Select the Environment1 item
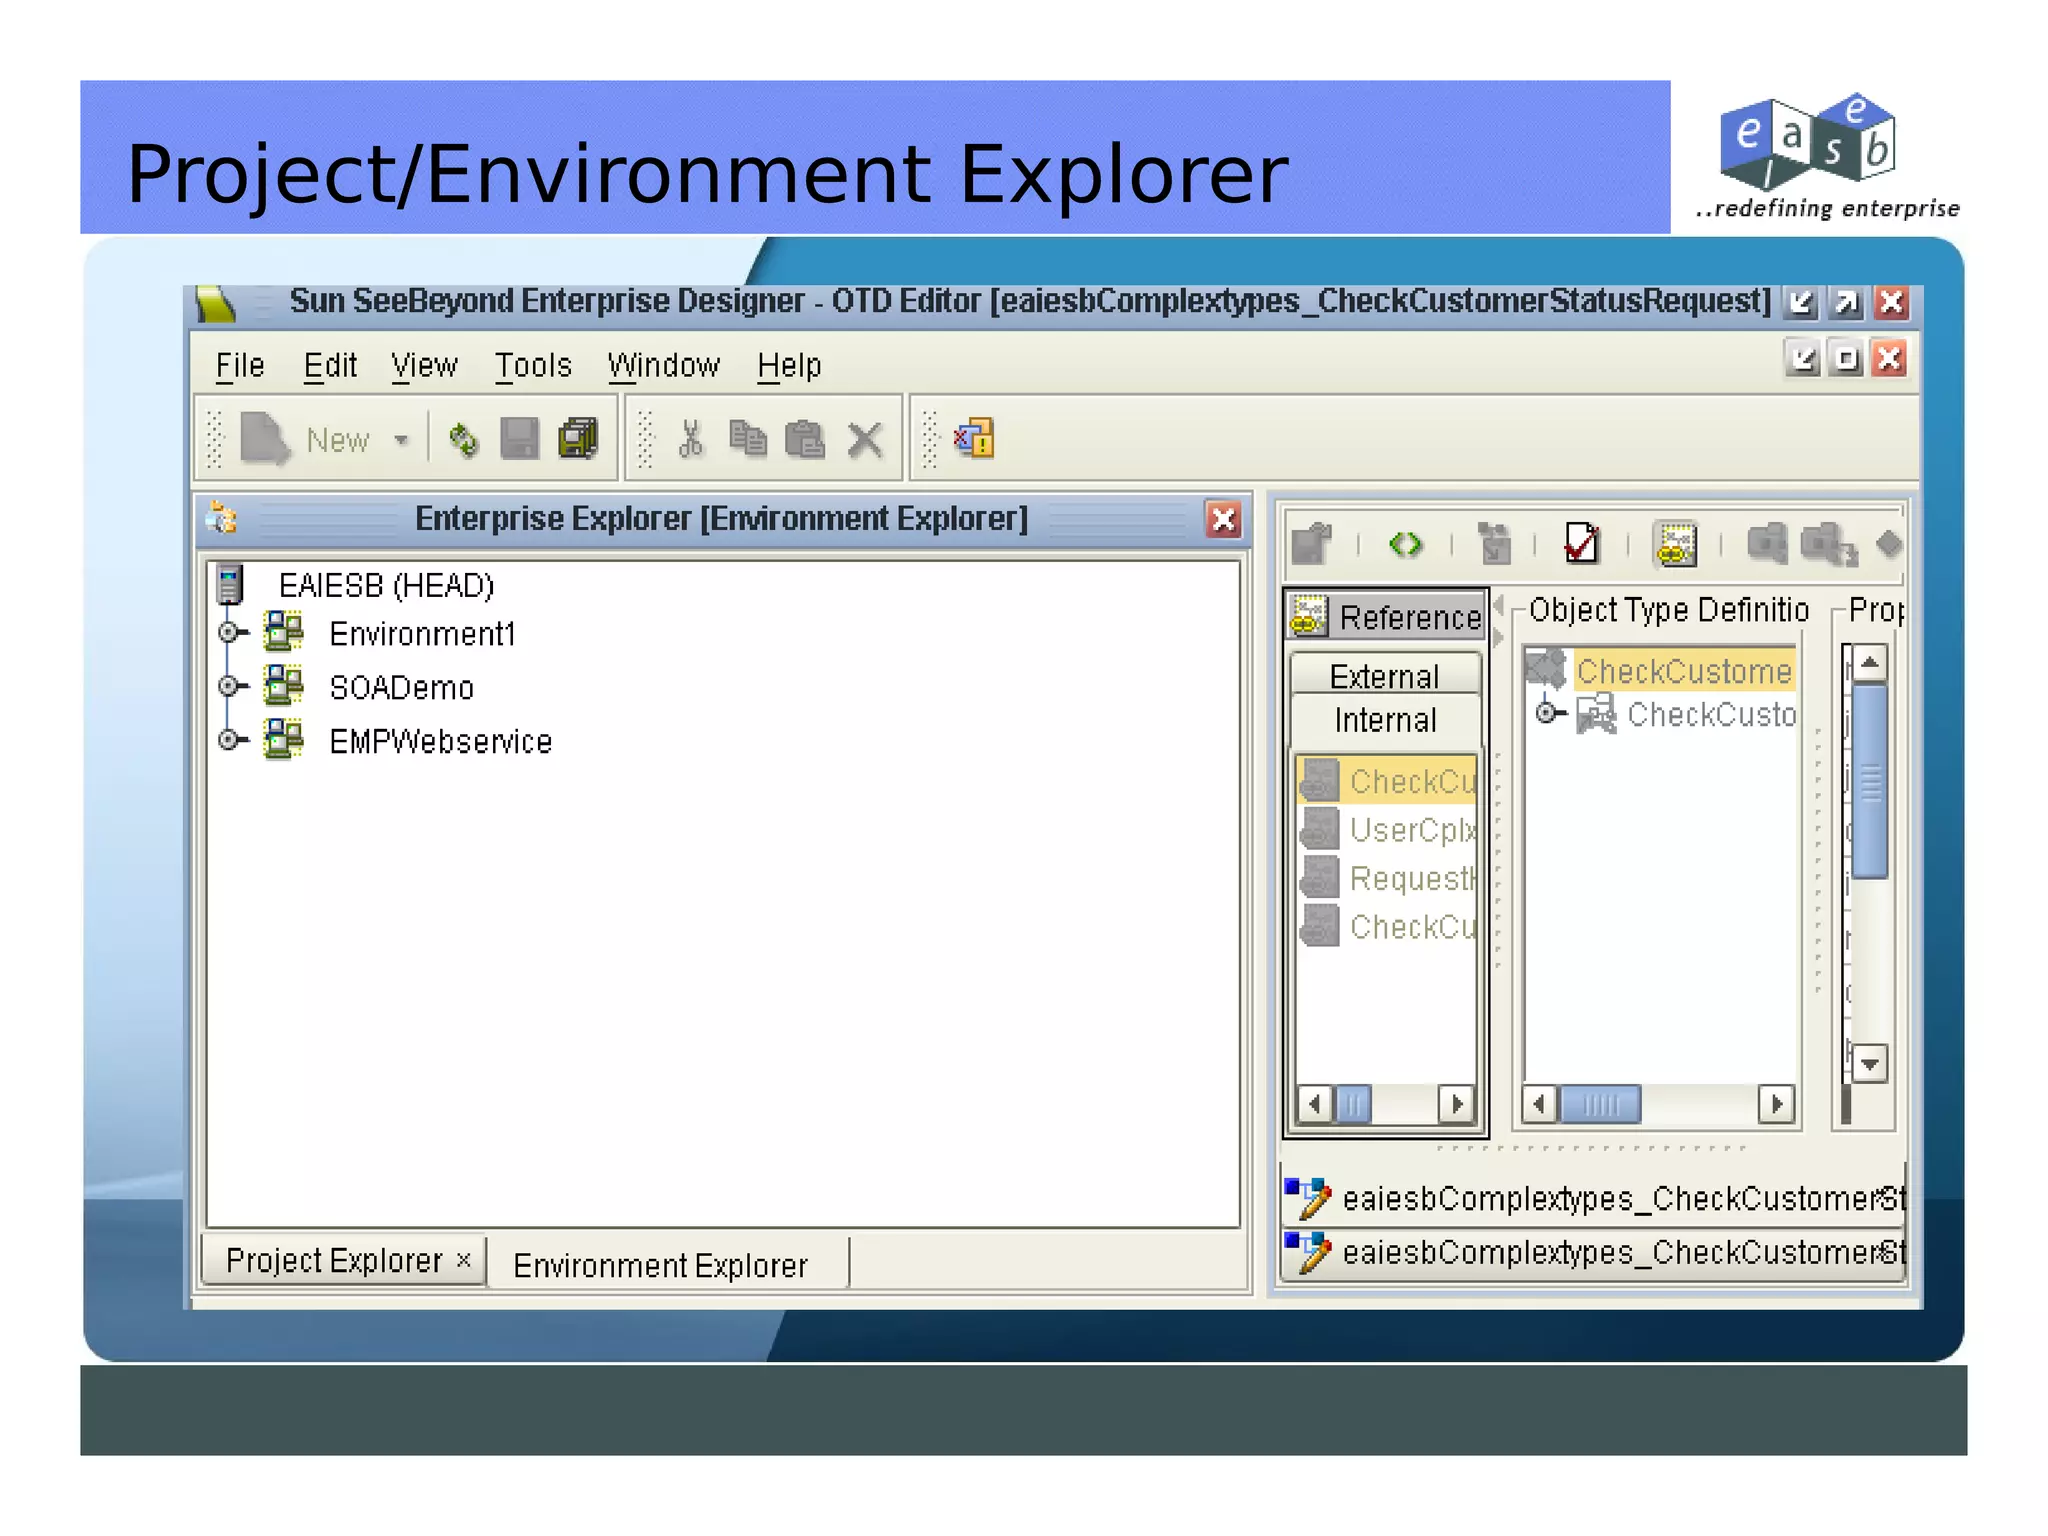The height and width of the screenshot is (1536, 2048). coord(422,634)
